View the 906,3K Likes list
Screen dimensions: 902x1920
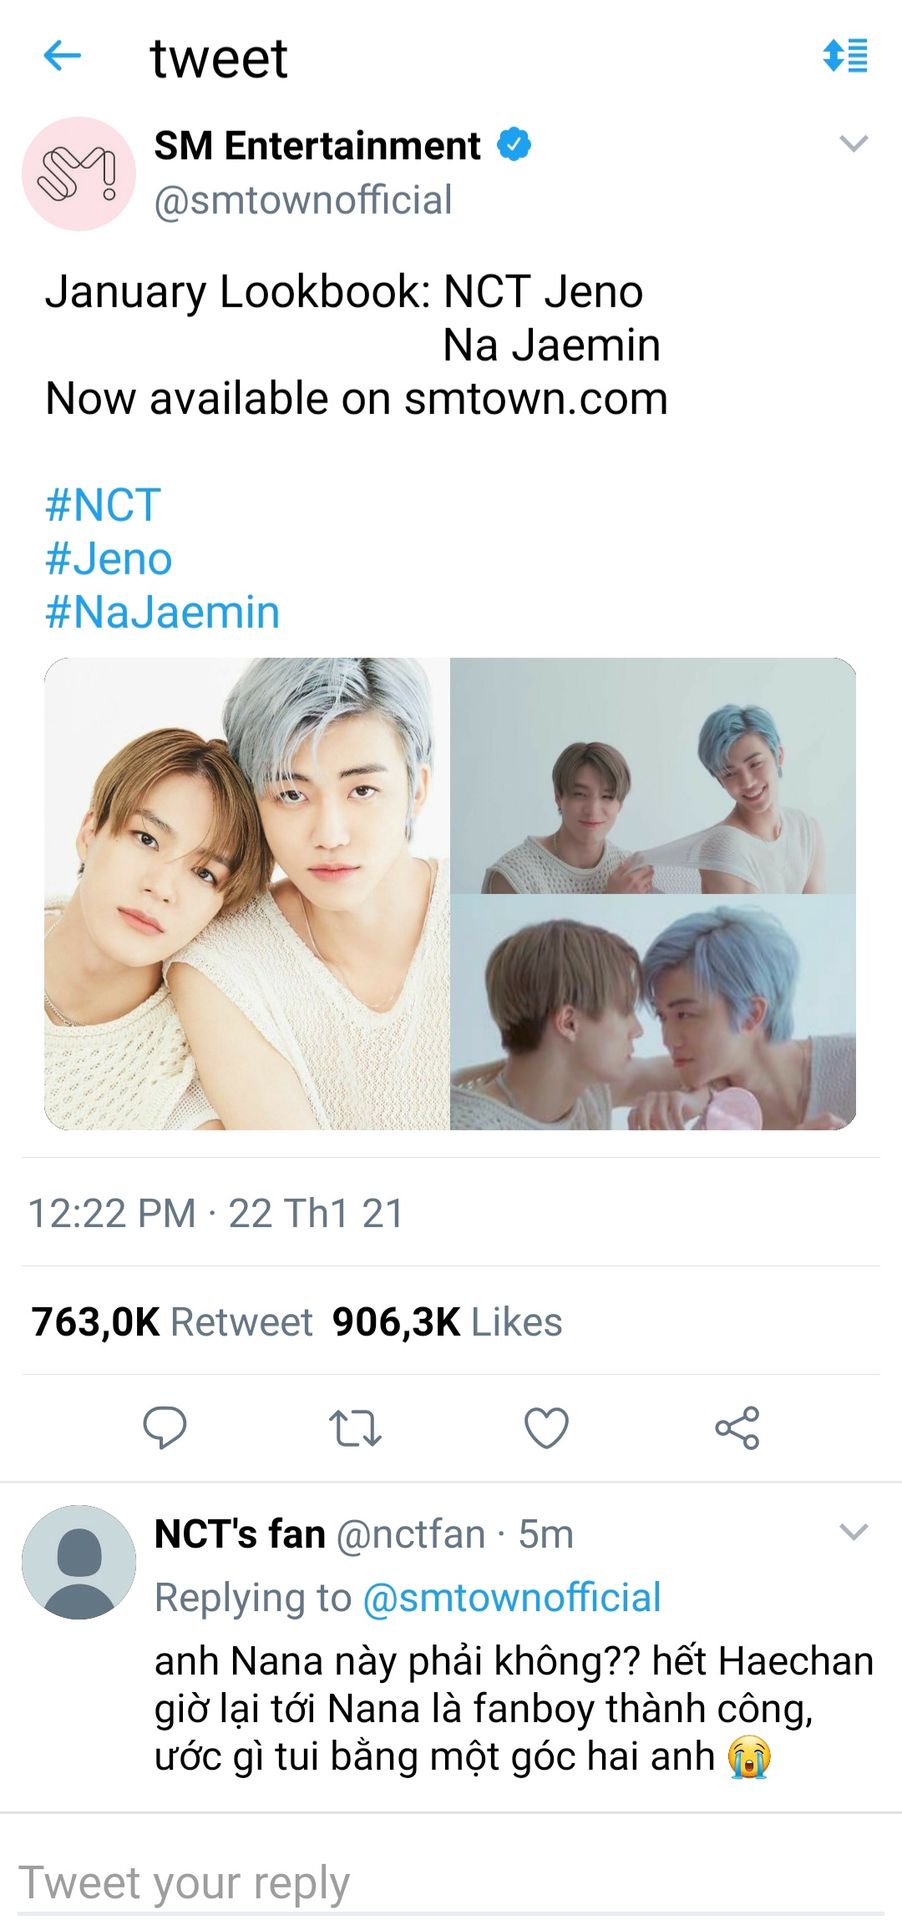coord(447,1322)
